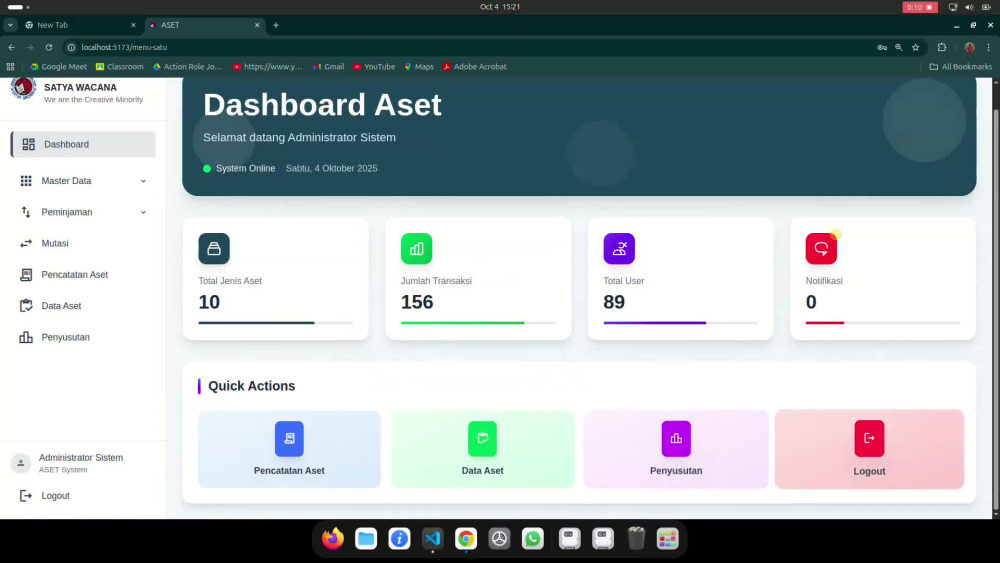Click the Peminjaman arrows icon
This screenshot has height=563, width=1000.
pos(26,212)
